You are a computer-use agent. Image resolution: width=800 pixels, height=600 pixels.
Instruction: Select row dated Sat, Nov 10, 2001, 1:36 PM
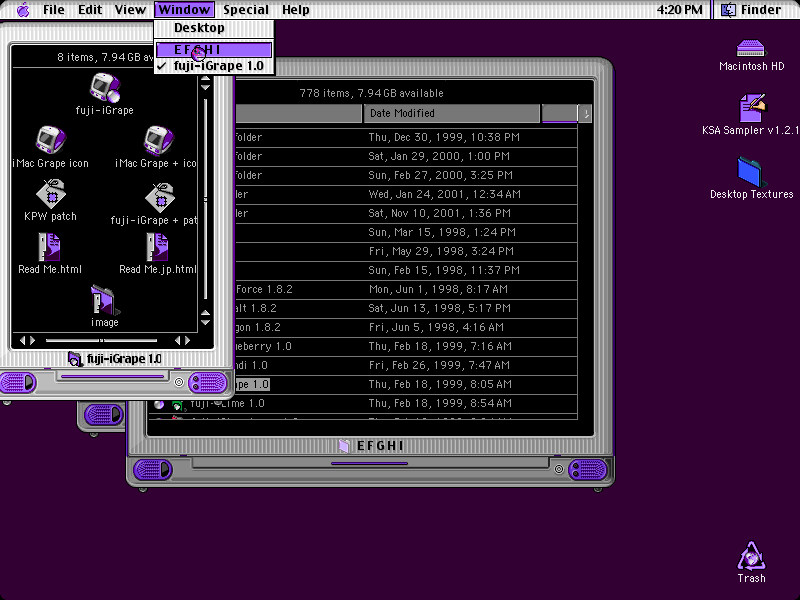[407, 213]
